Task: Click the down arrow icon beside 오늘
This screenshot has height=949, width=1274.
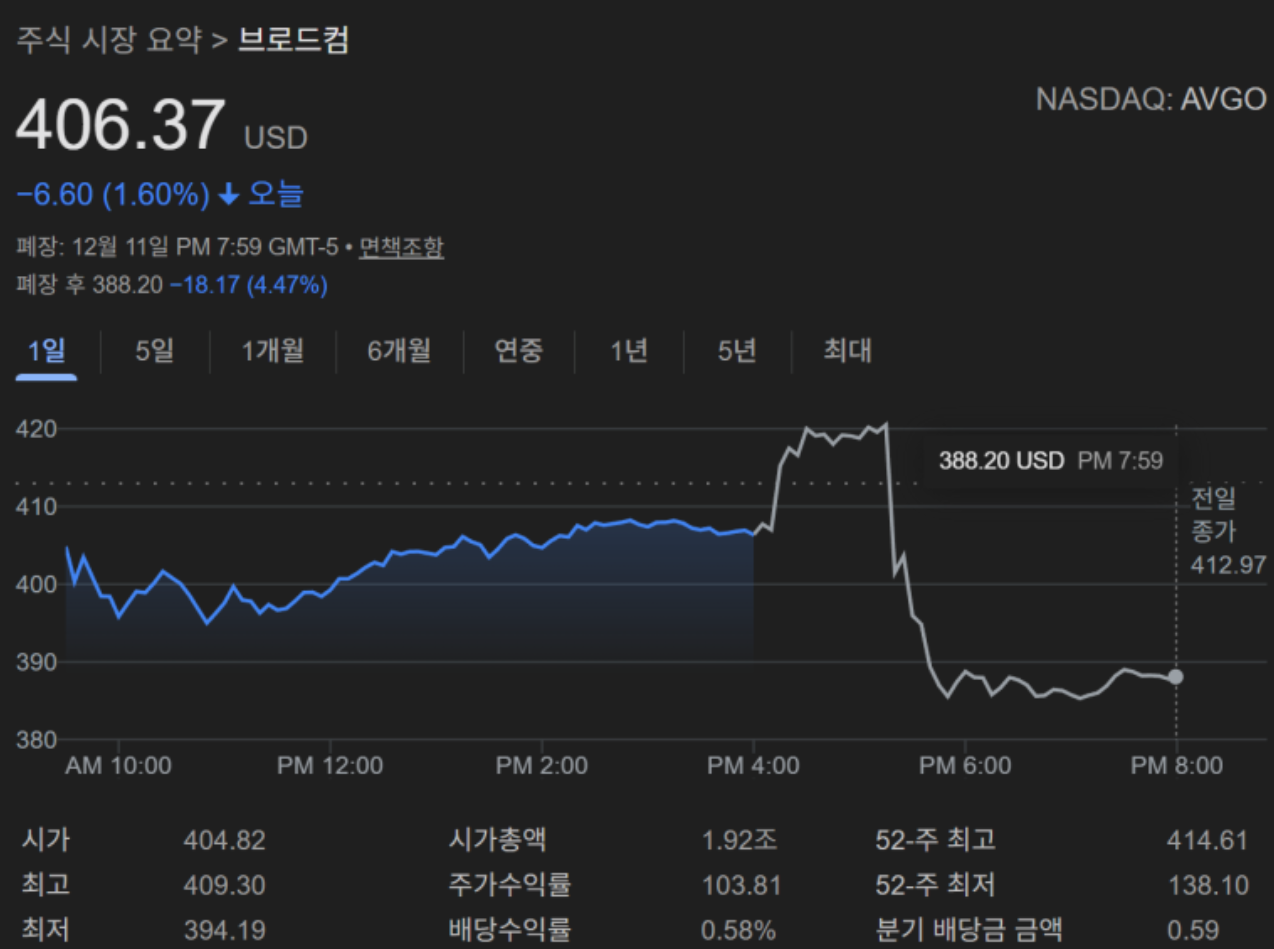Action: click(229, 194)
